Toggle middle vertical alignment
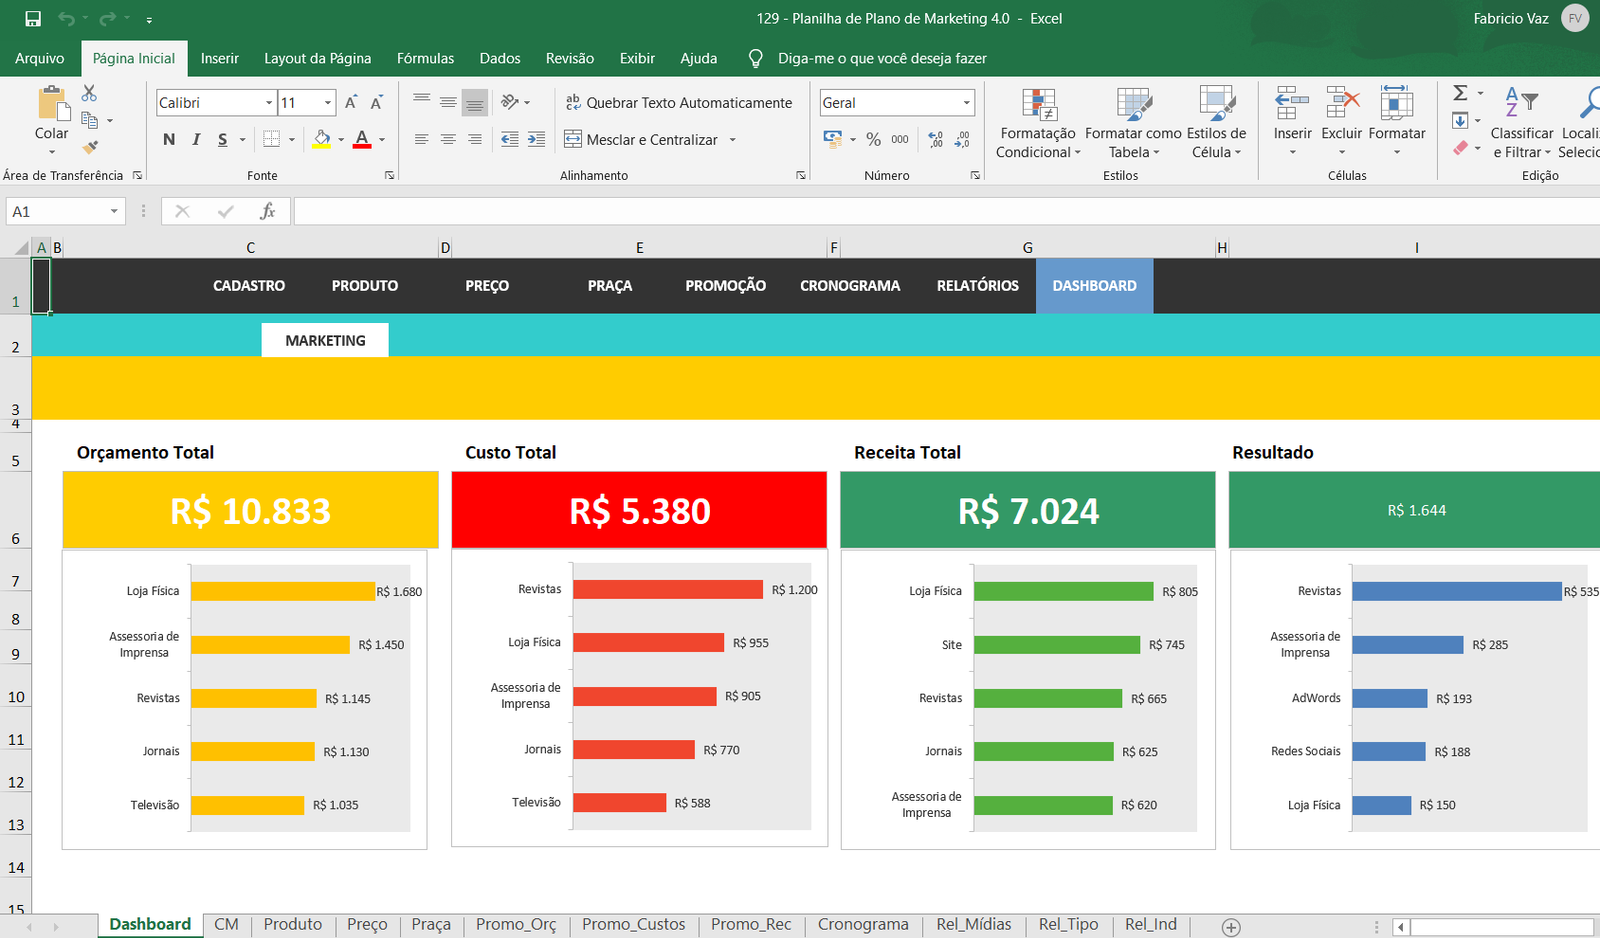 pyautogui.click(x=448, y=102)
